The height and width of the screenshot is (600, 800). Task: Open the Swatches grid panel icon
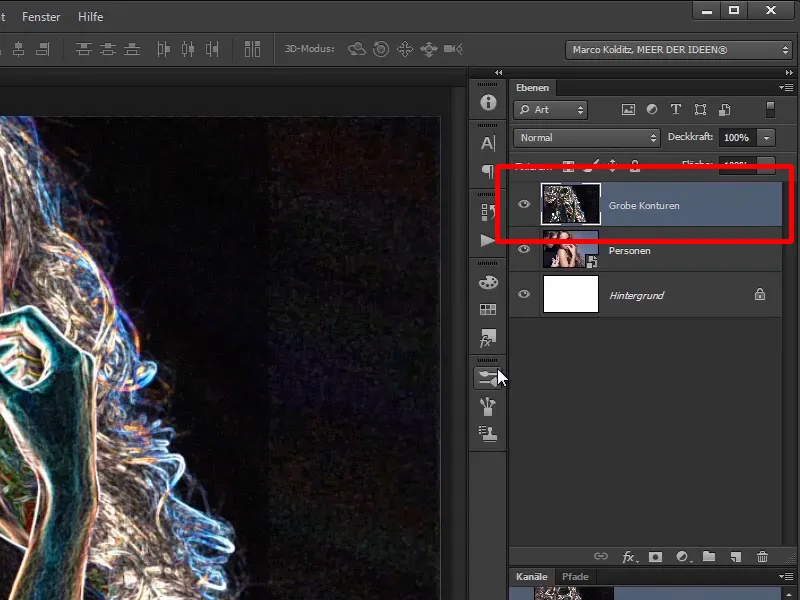pos(488,309)
